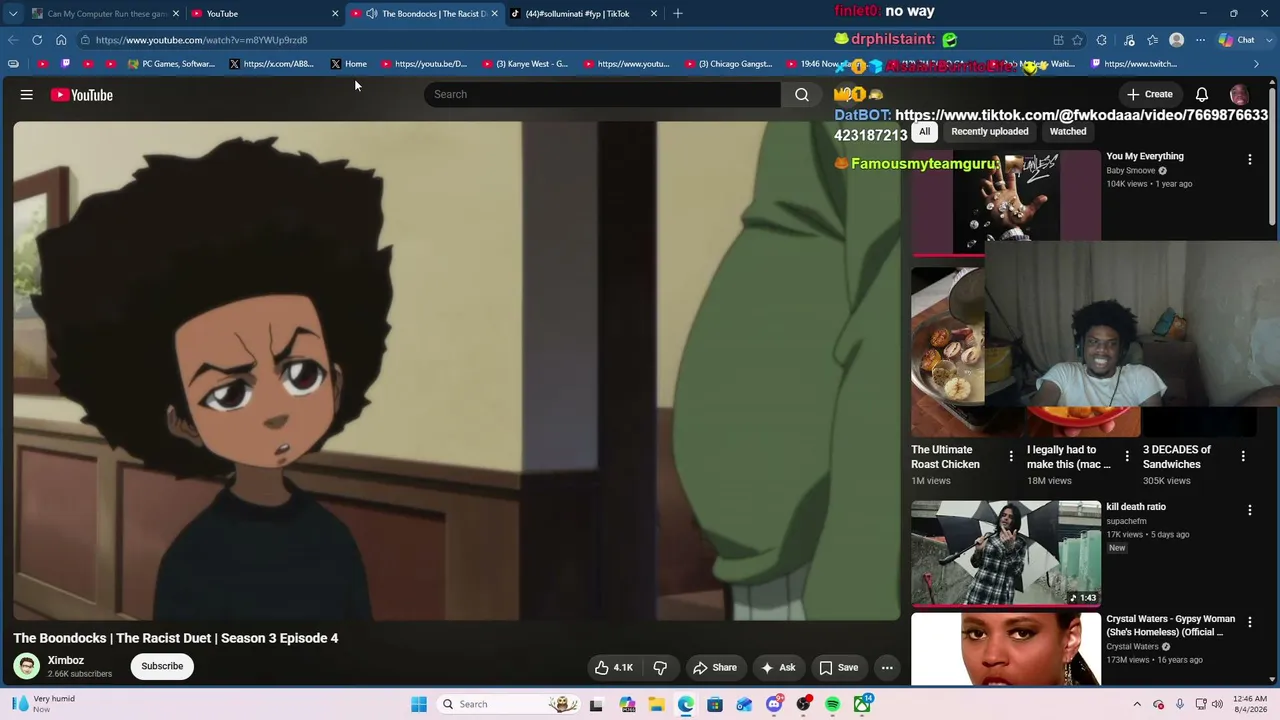
Task: Click the Ask button
Action: point(778,667)
